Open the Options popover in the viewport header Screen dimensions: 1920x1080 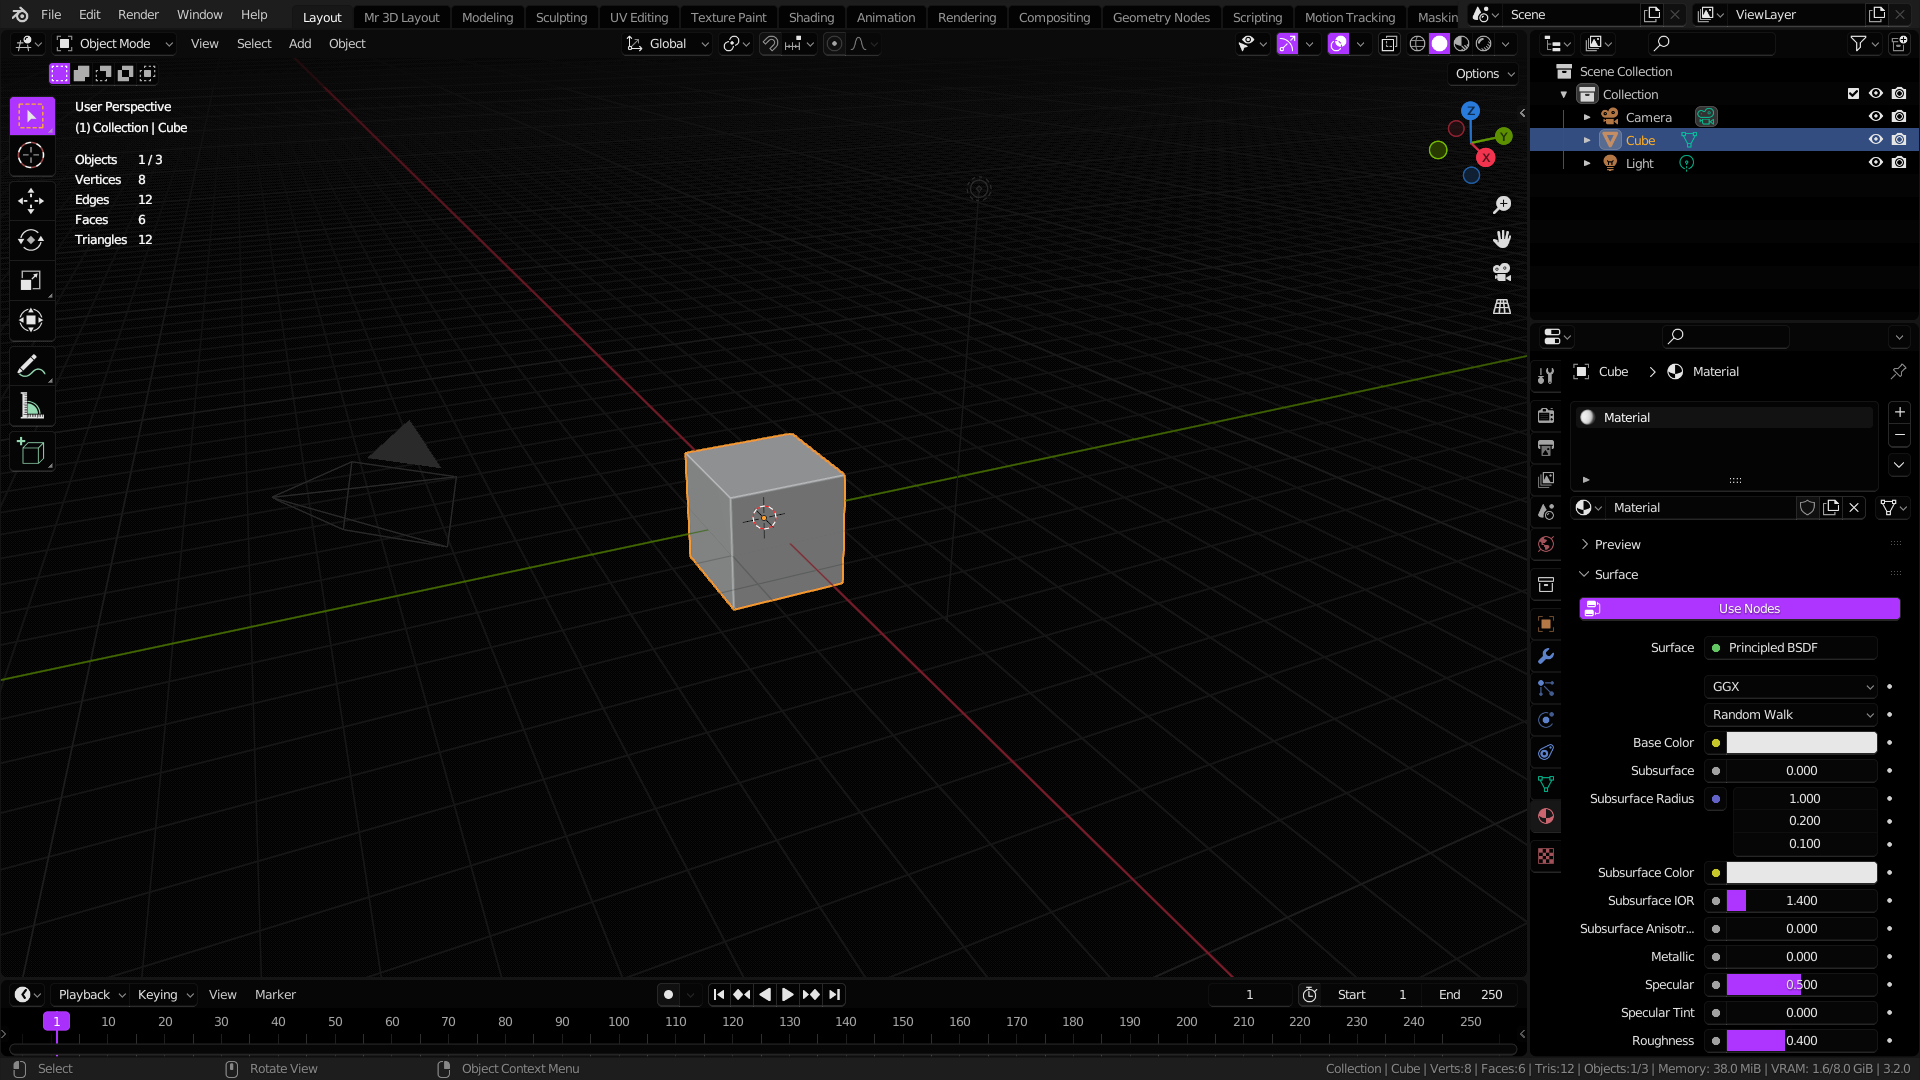pyautogui.click(x=1482, y=73)
